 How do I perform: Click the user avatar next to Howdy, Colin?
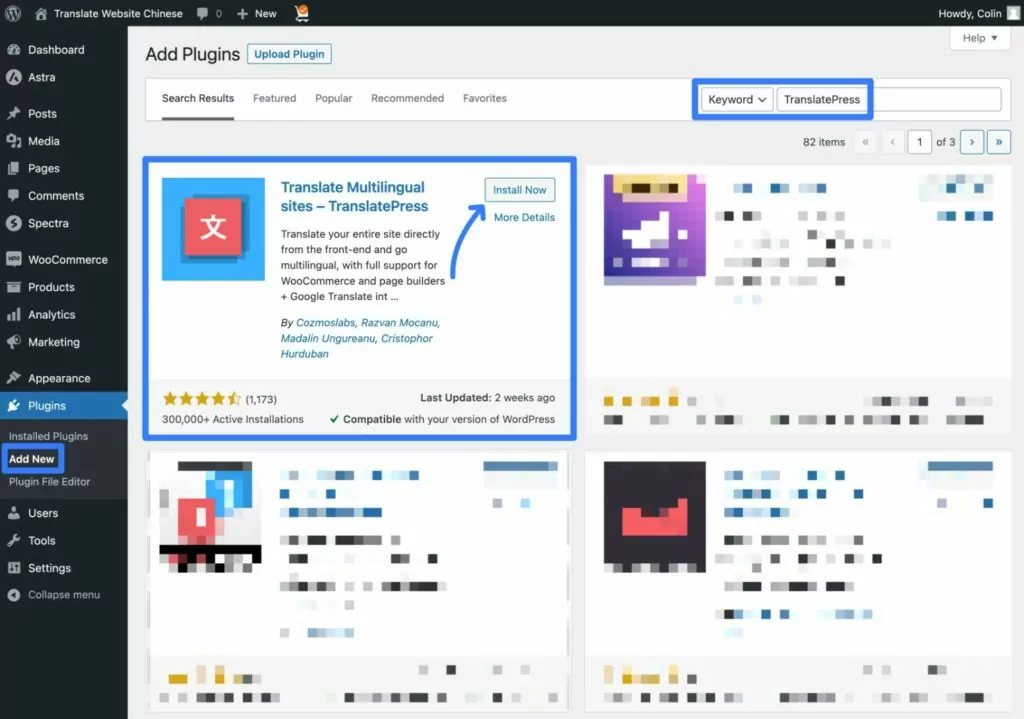[1014, 13]
